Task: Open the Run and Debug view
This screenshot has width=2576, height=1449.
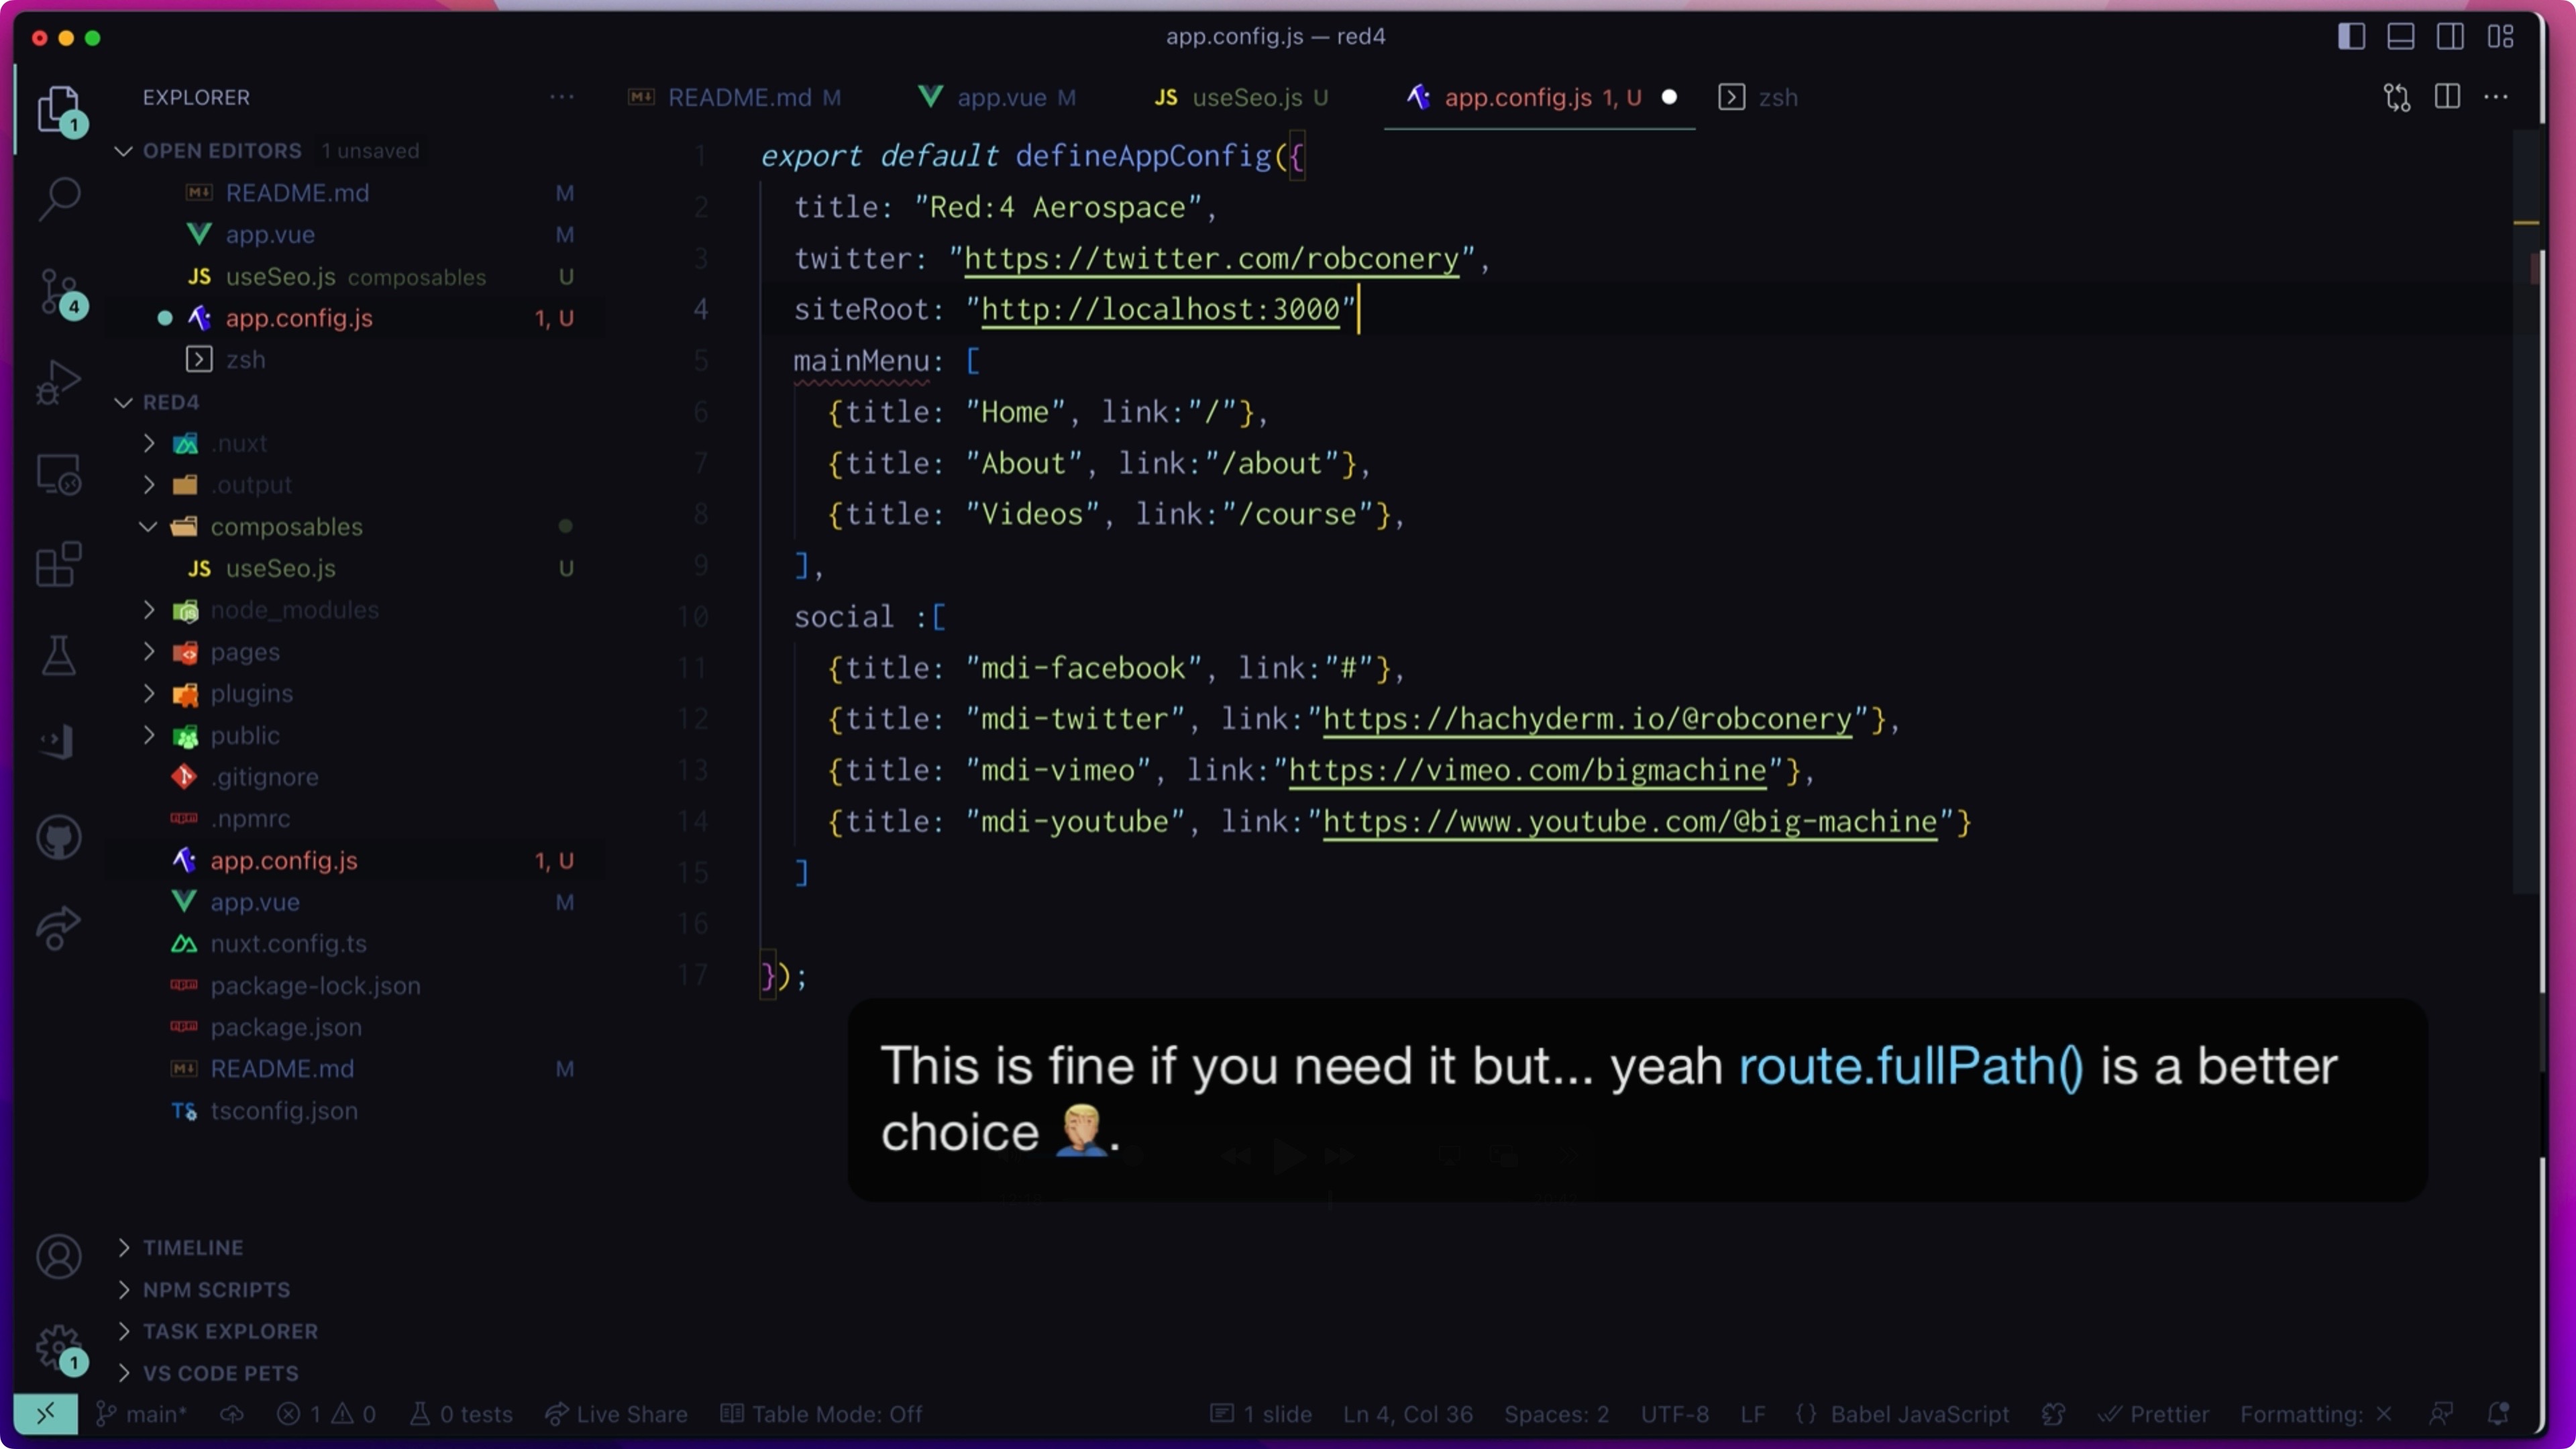Action: point(59,382)
